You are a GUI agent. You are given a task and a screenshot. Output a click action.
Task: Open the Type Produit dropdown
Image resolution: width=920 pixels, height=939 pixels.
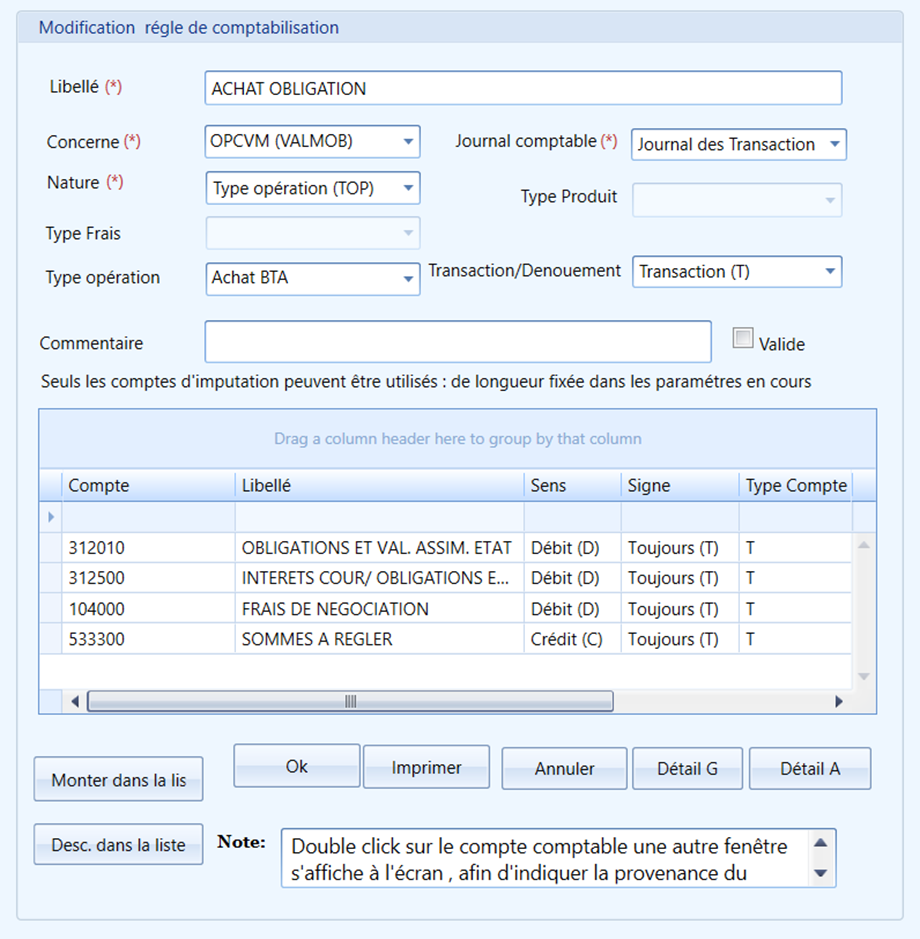tap(737, 200)
